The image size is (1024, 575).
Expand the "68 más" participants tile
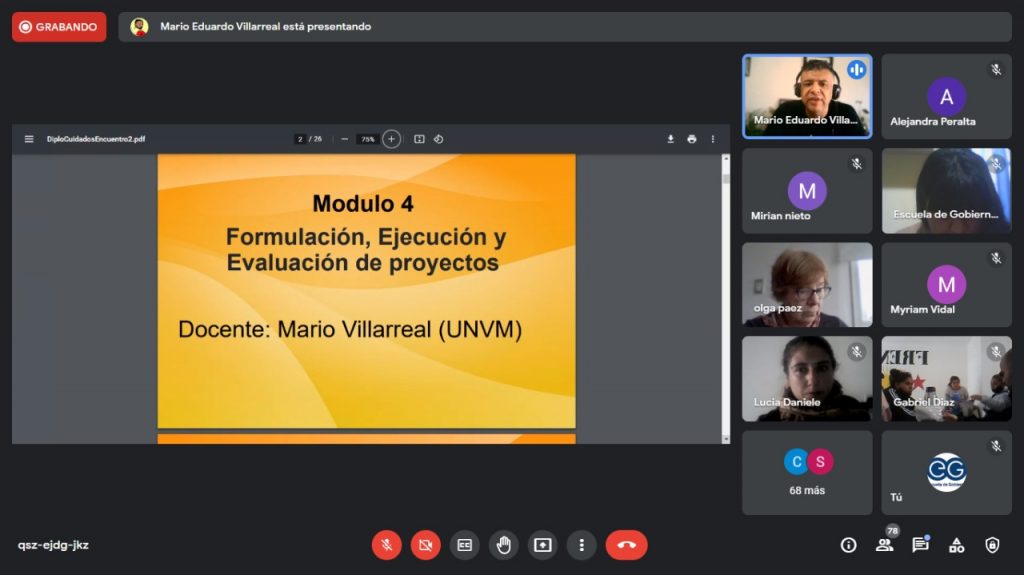807,472
